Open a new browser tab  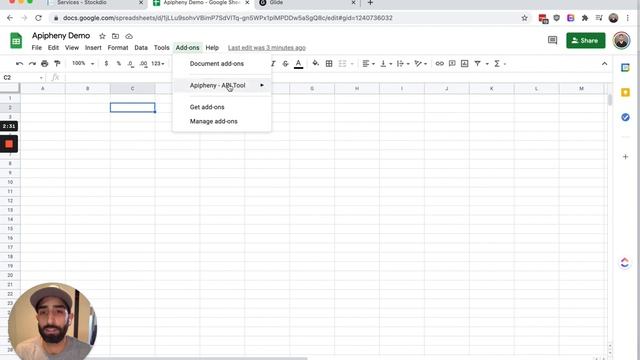click(370, 3)
